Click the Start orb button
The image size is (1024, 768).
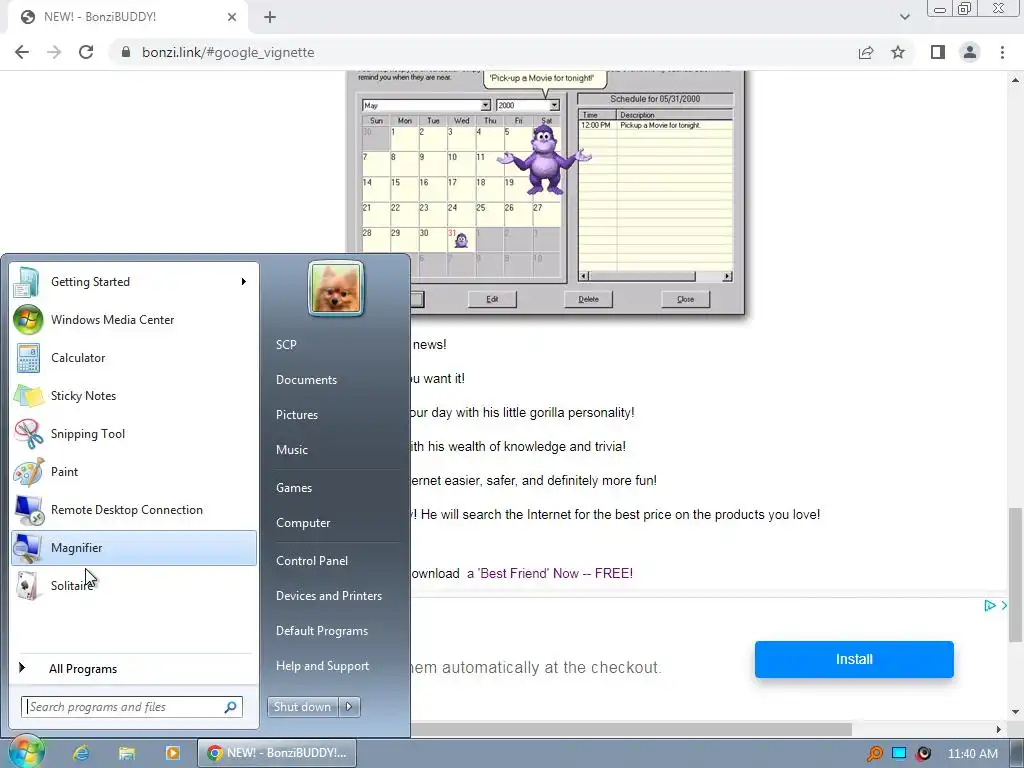26,752
